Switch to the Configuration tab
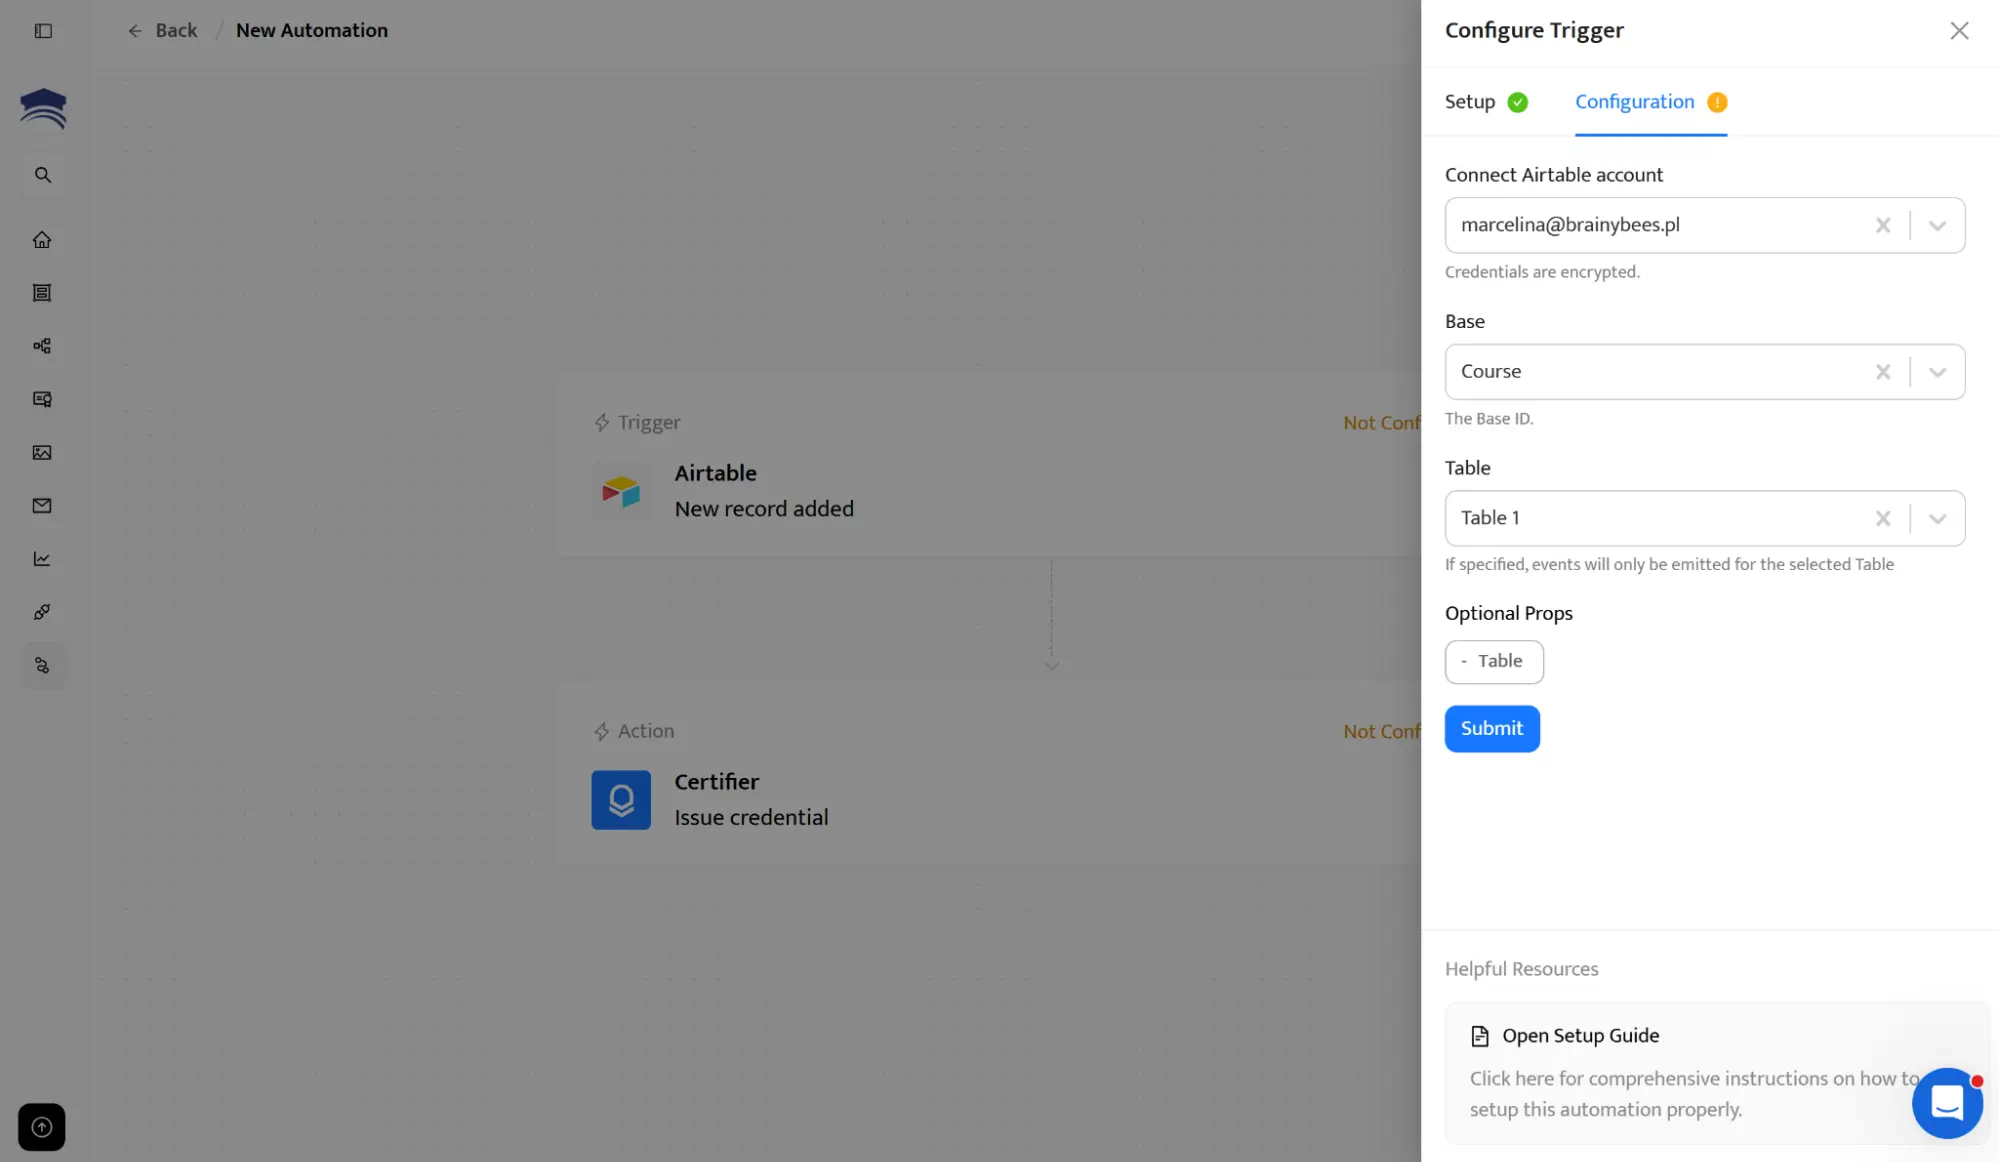Image resolution: width=1999 pixels, height=1162 pixels. click(x=1634, y=102)
